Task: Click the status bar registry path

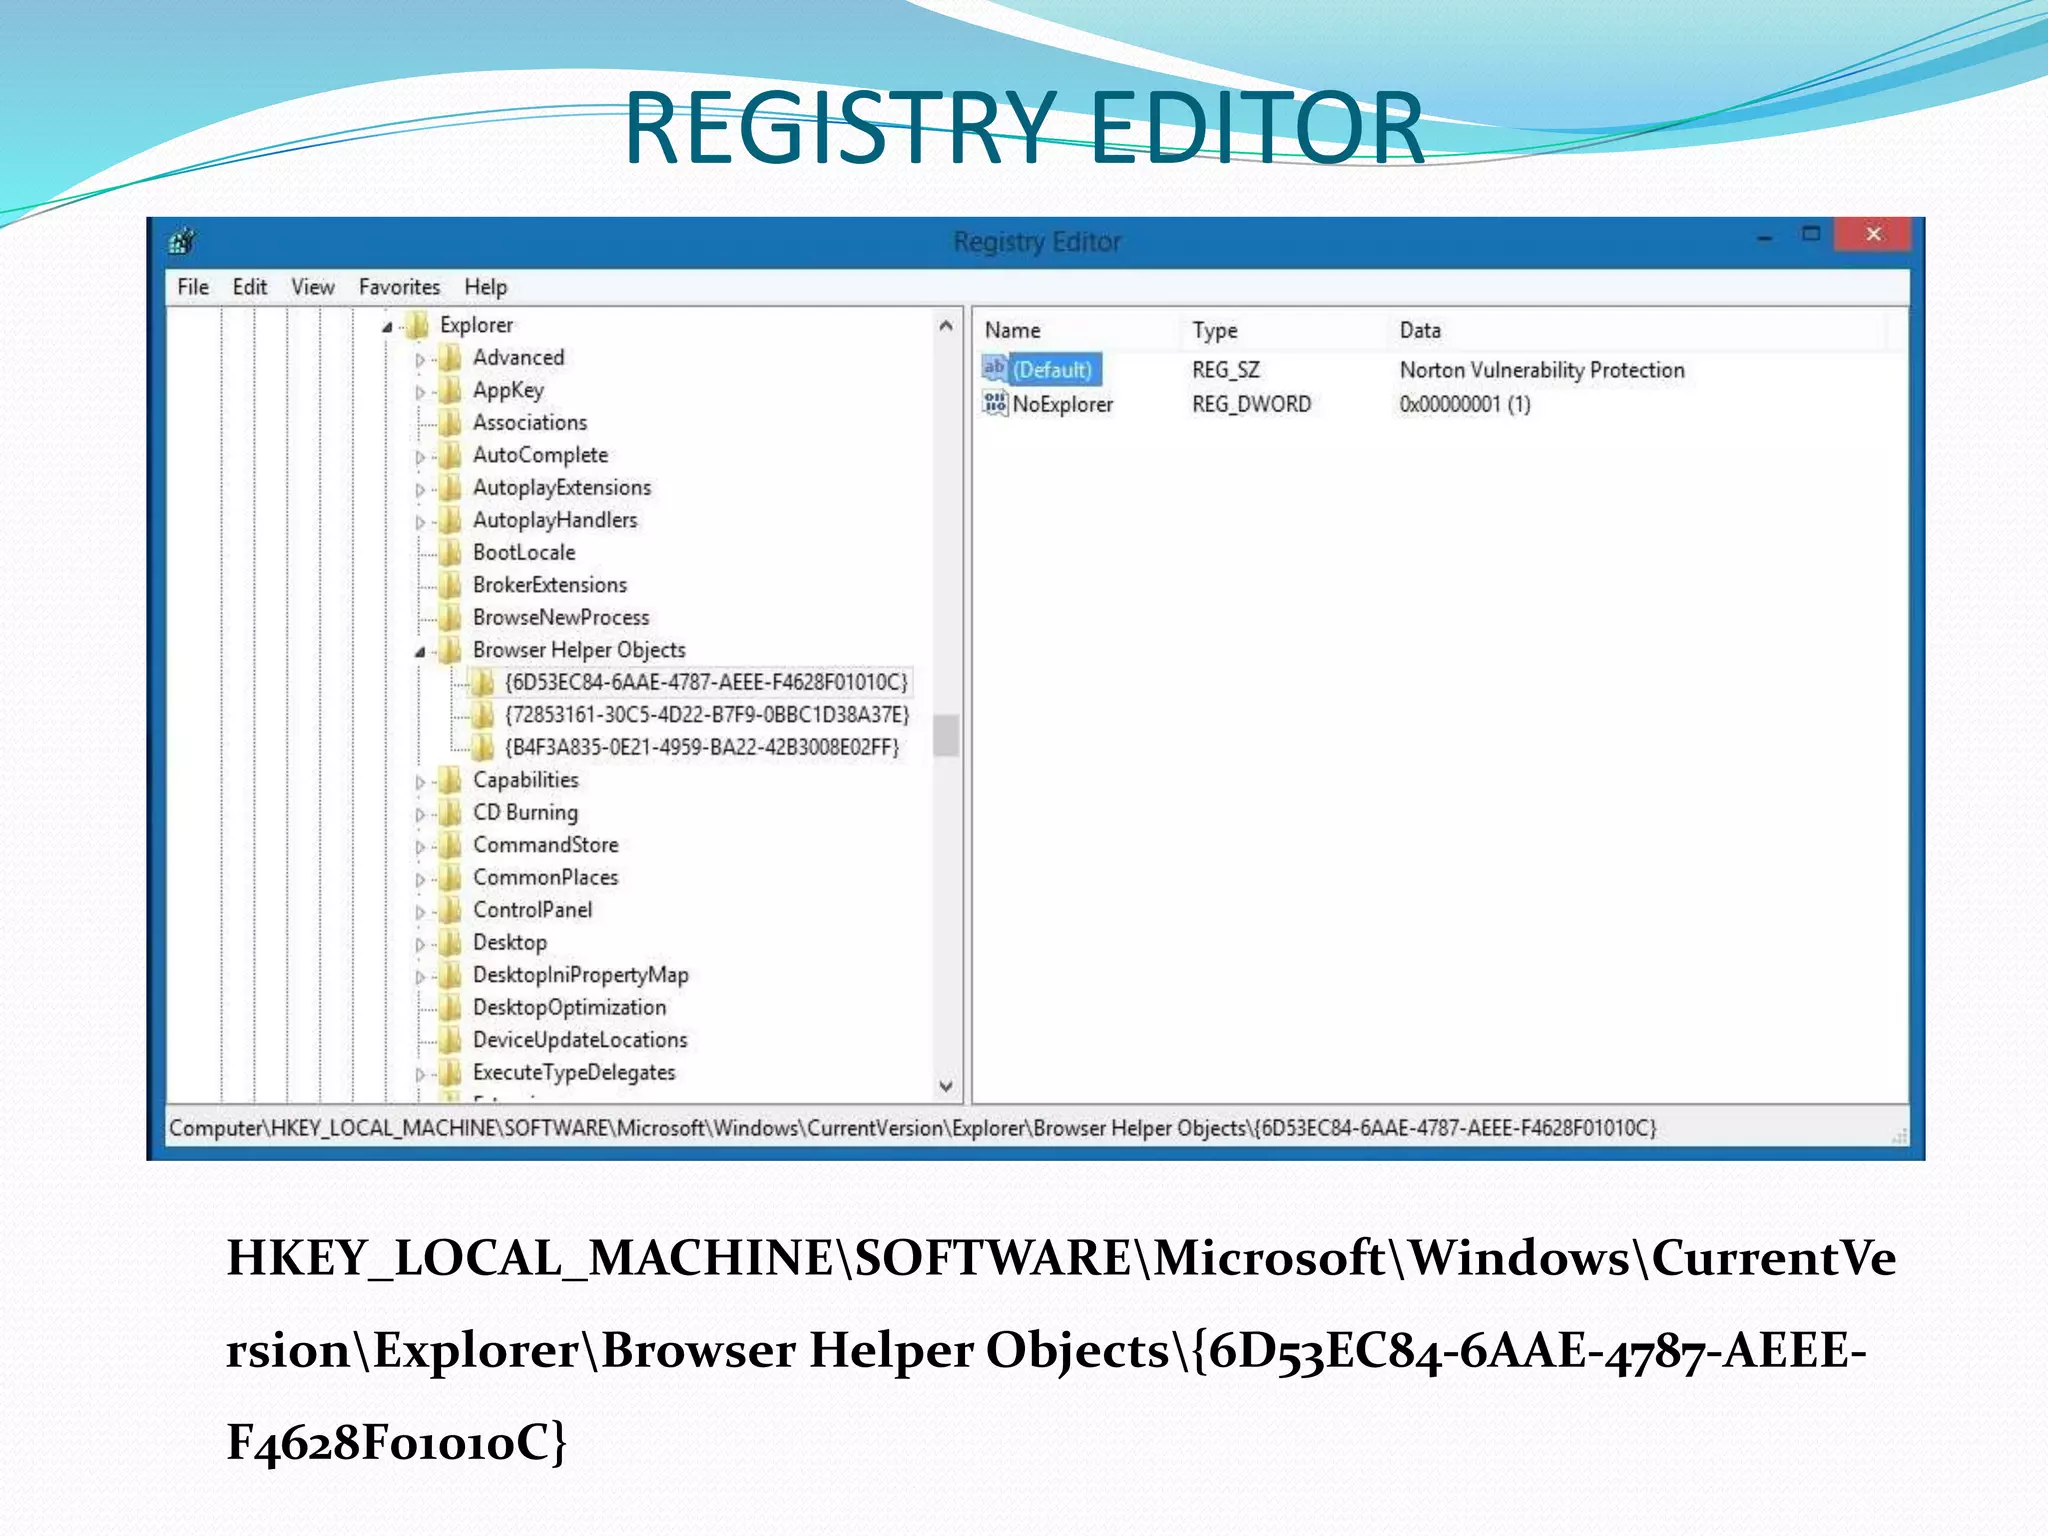Action: 912,1128
